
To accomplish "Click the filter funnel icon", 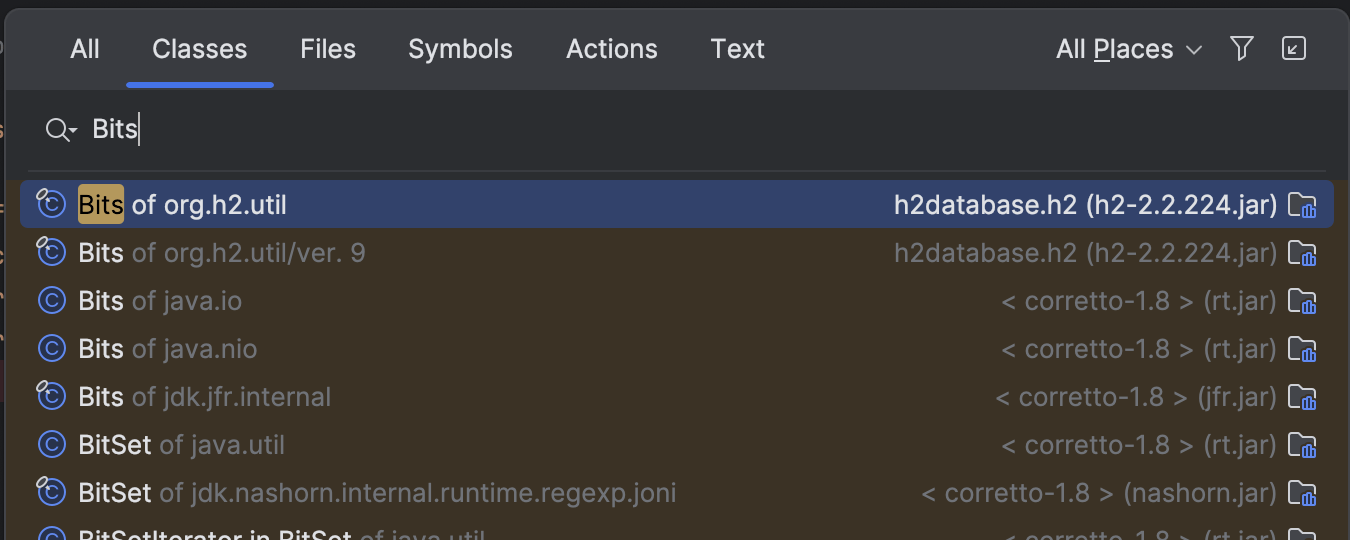I will 1241,49.
